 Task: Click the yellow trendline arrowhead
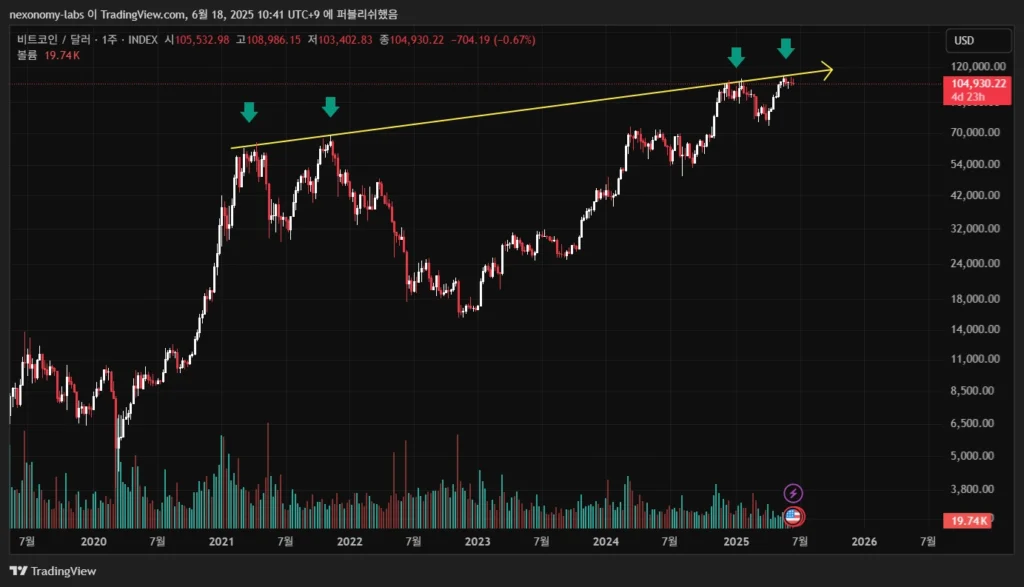point(826,69)
